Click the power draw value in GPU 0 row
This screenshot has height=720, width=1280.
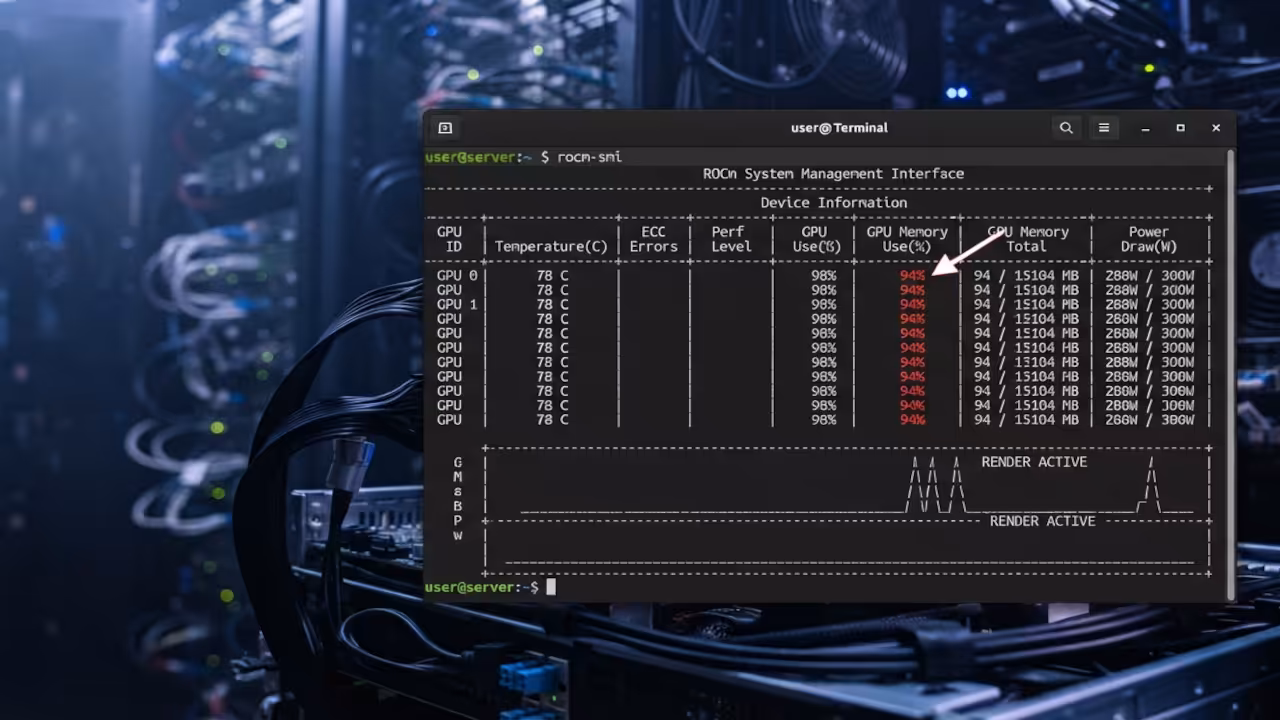coord(1149,276)
